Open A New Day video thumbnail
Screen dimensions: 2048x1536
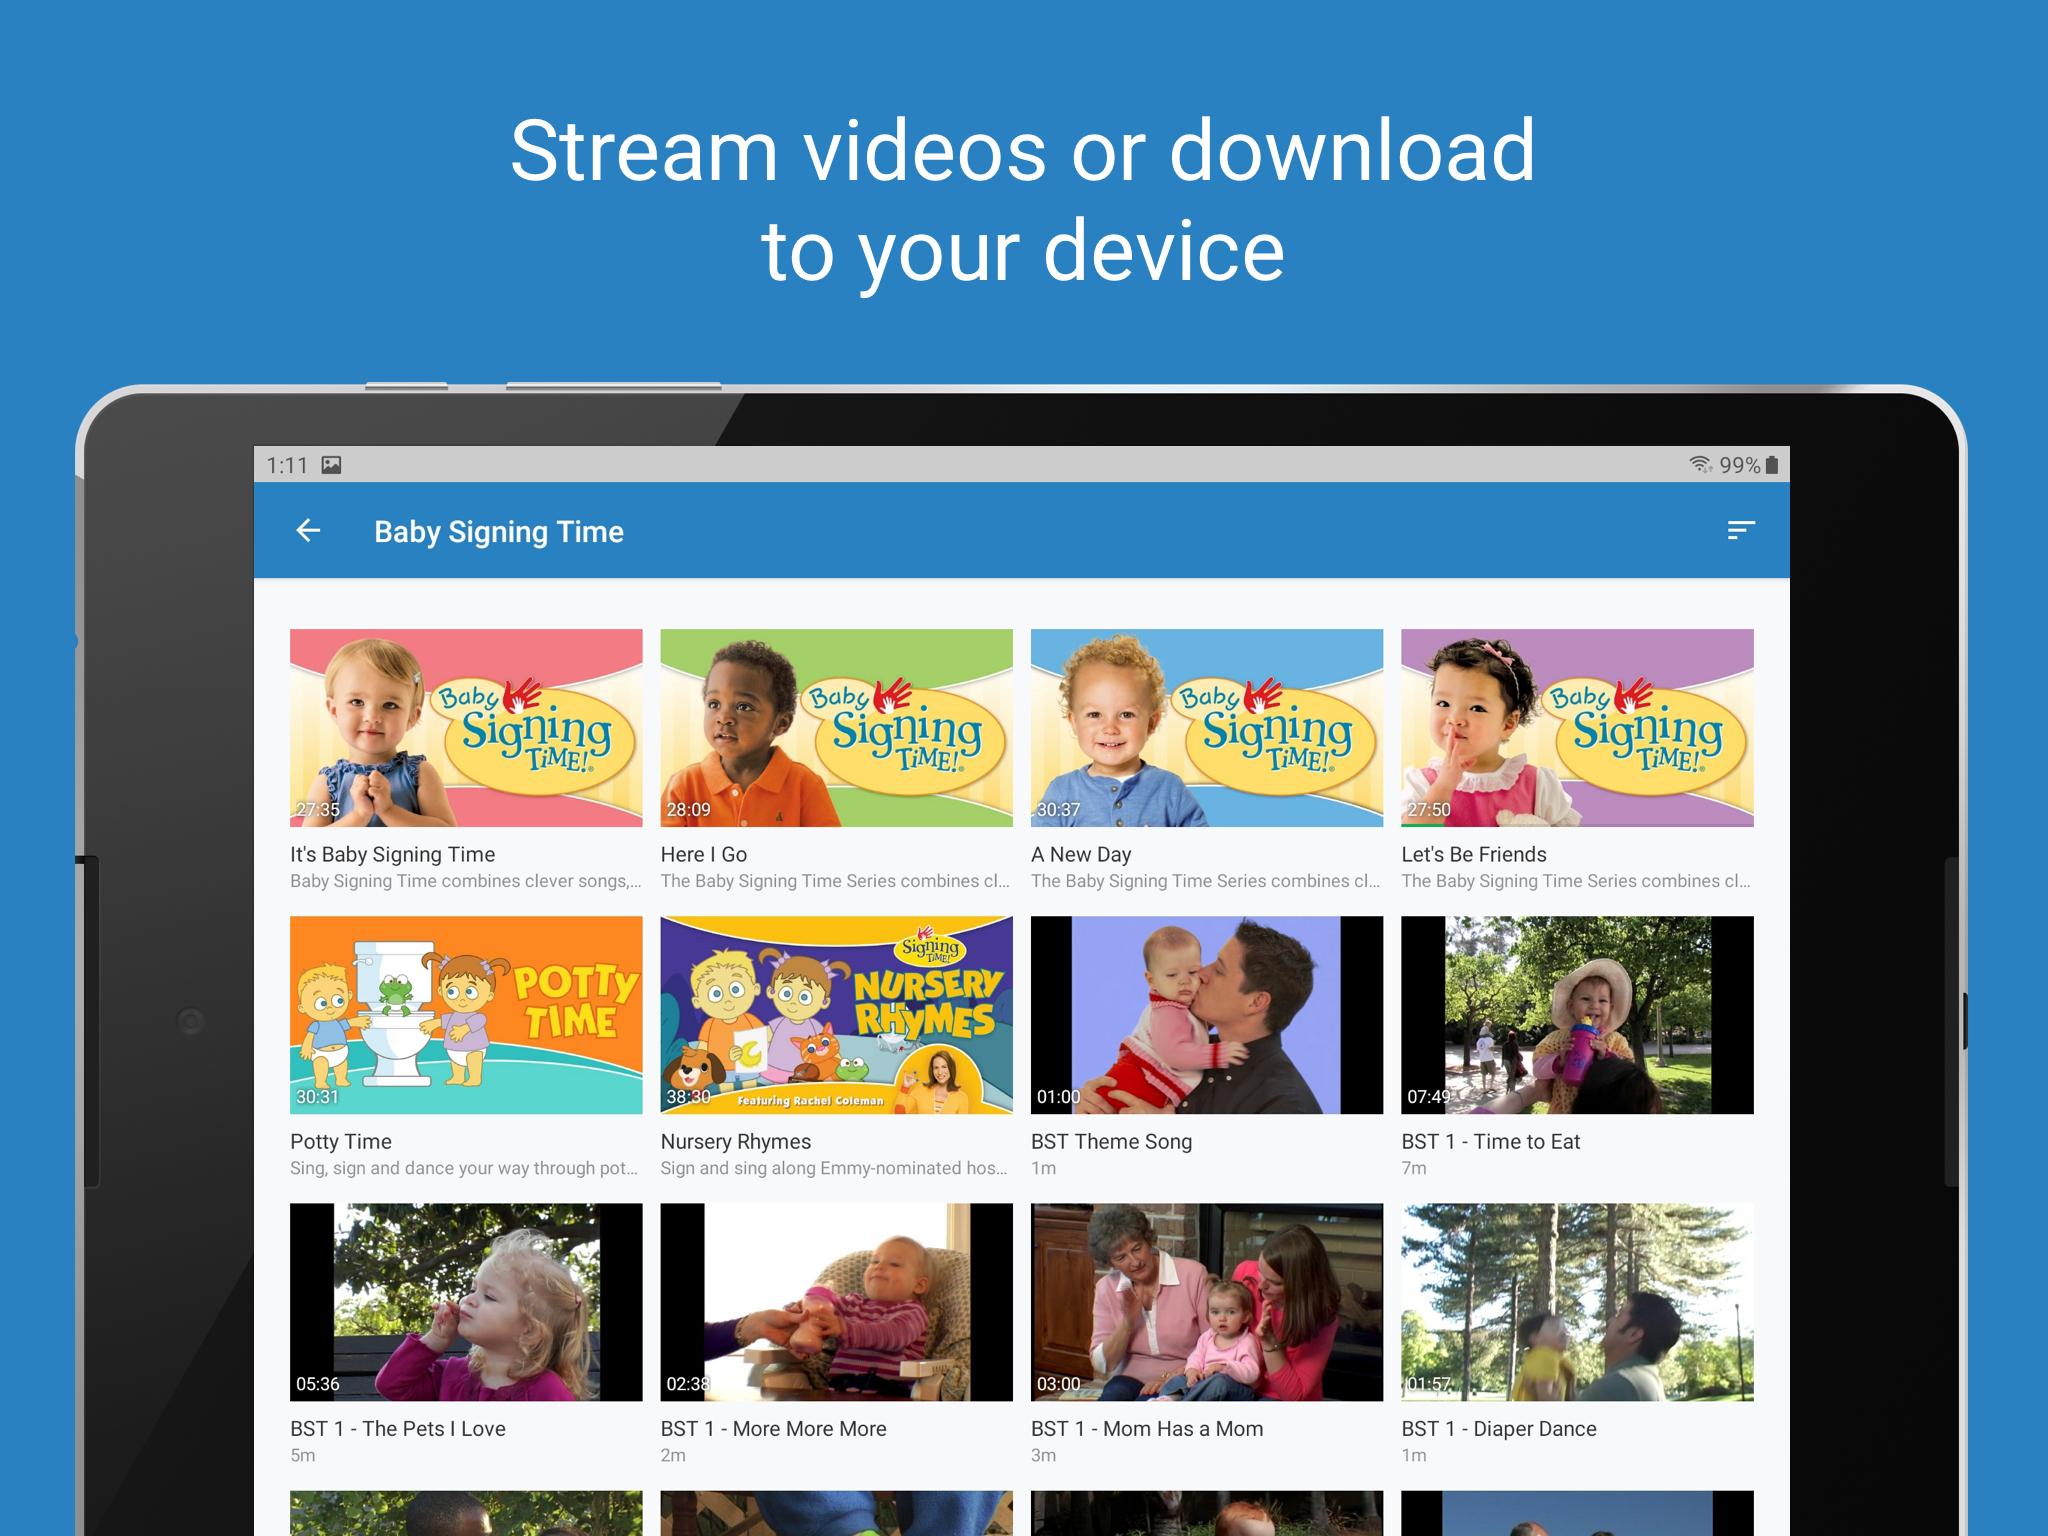click(1207, 727)
